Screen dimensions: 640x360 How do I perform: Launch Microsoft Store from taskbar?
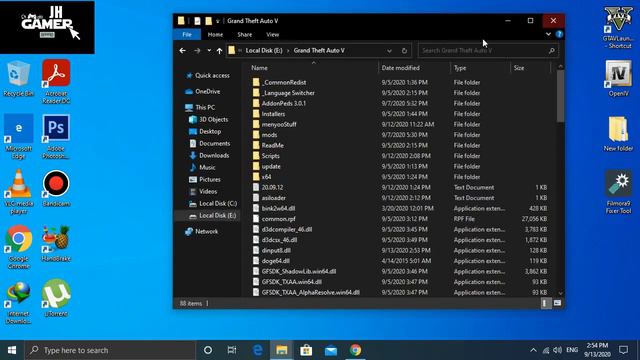pyautogui.click(x=306, y=350)
